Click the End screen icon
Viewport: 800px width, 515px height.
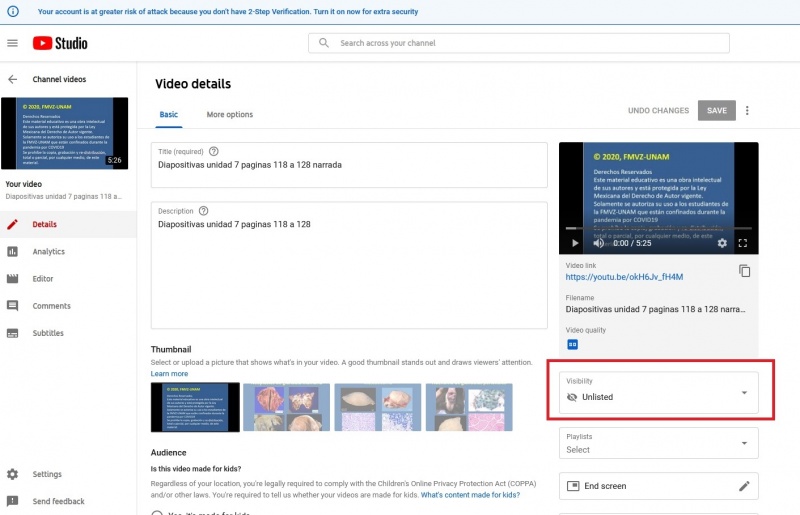coord(573,486)
